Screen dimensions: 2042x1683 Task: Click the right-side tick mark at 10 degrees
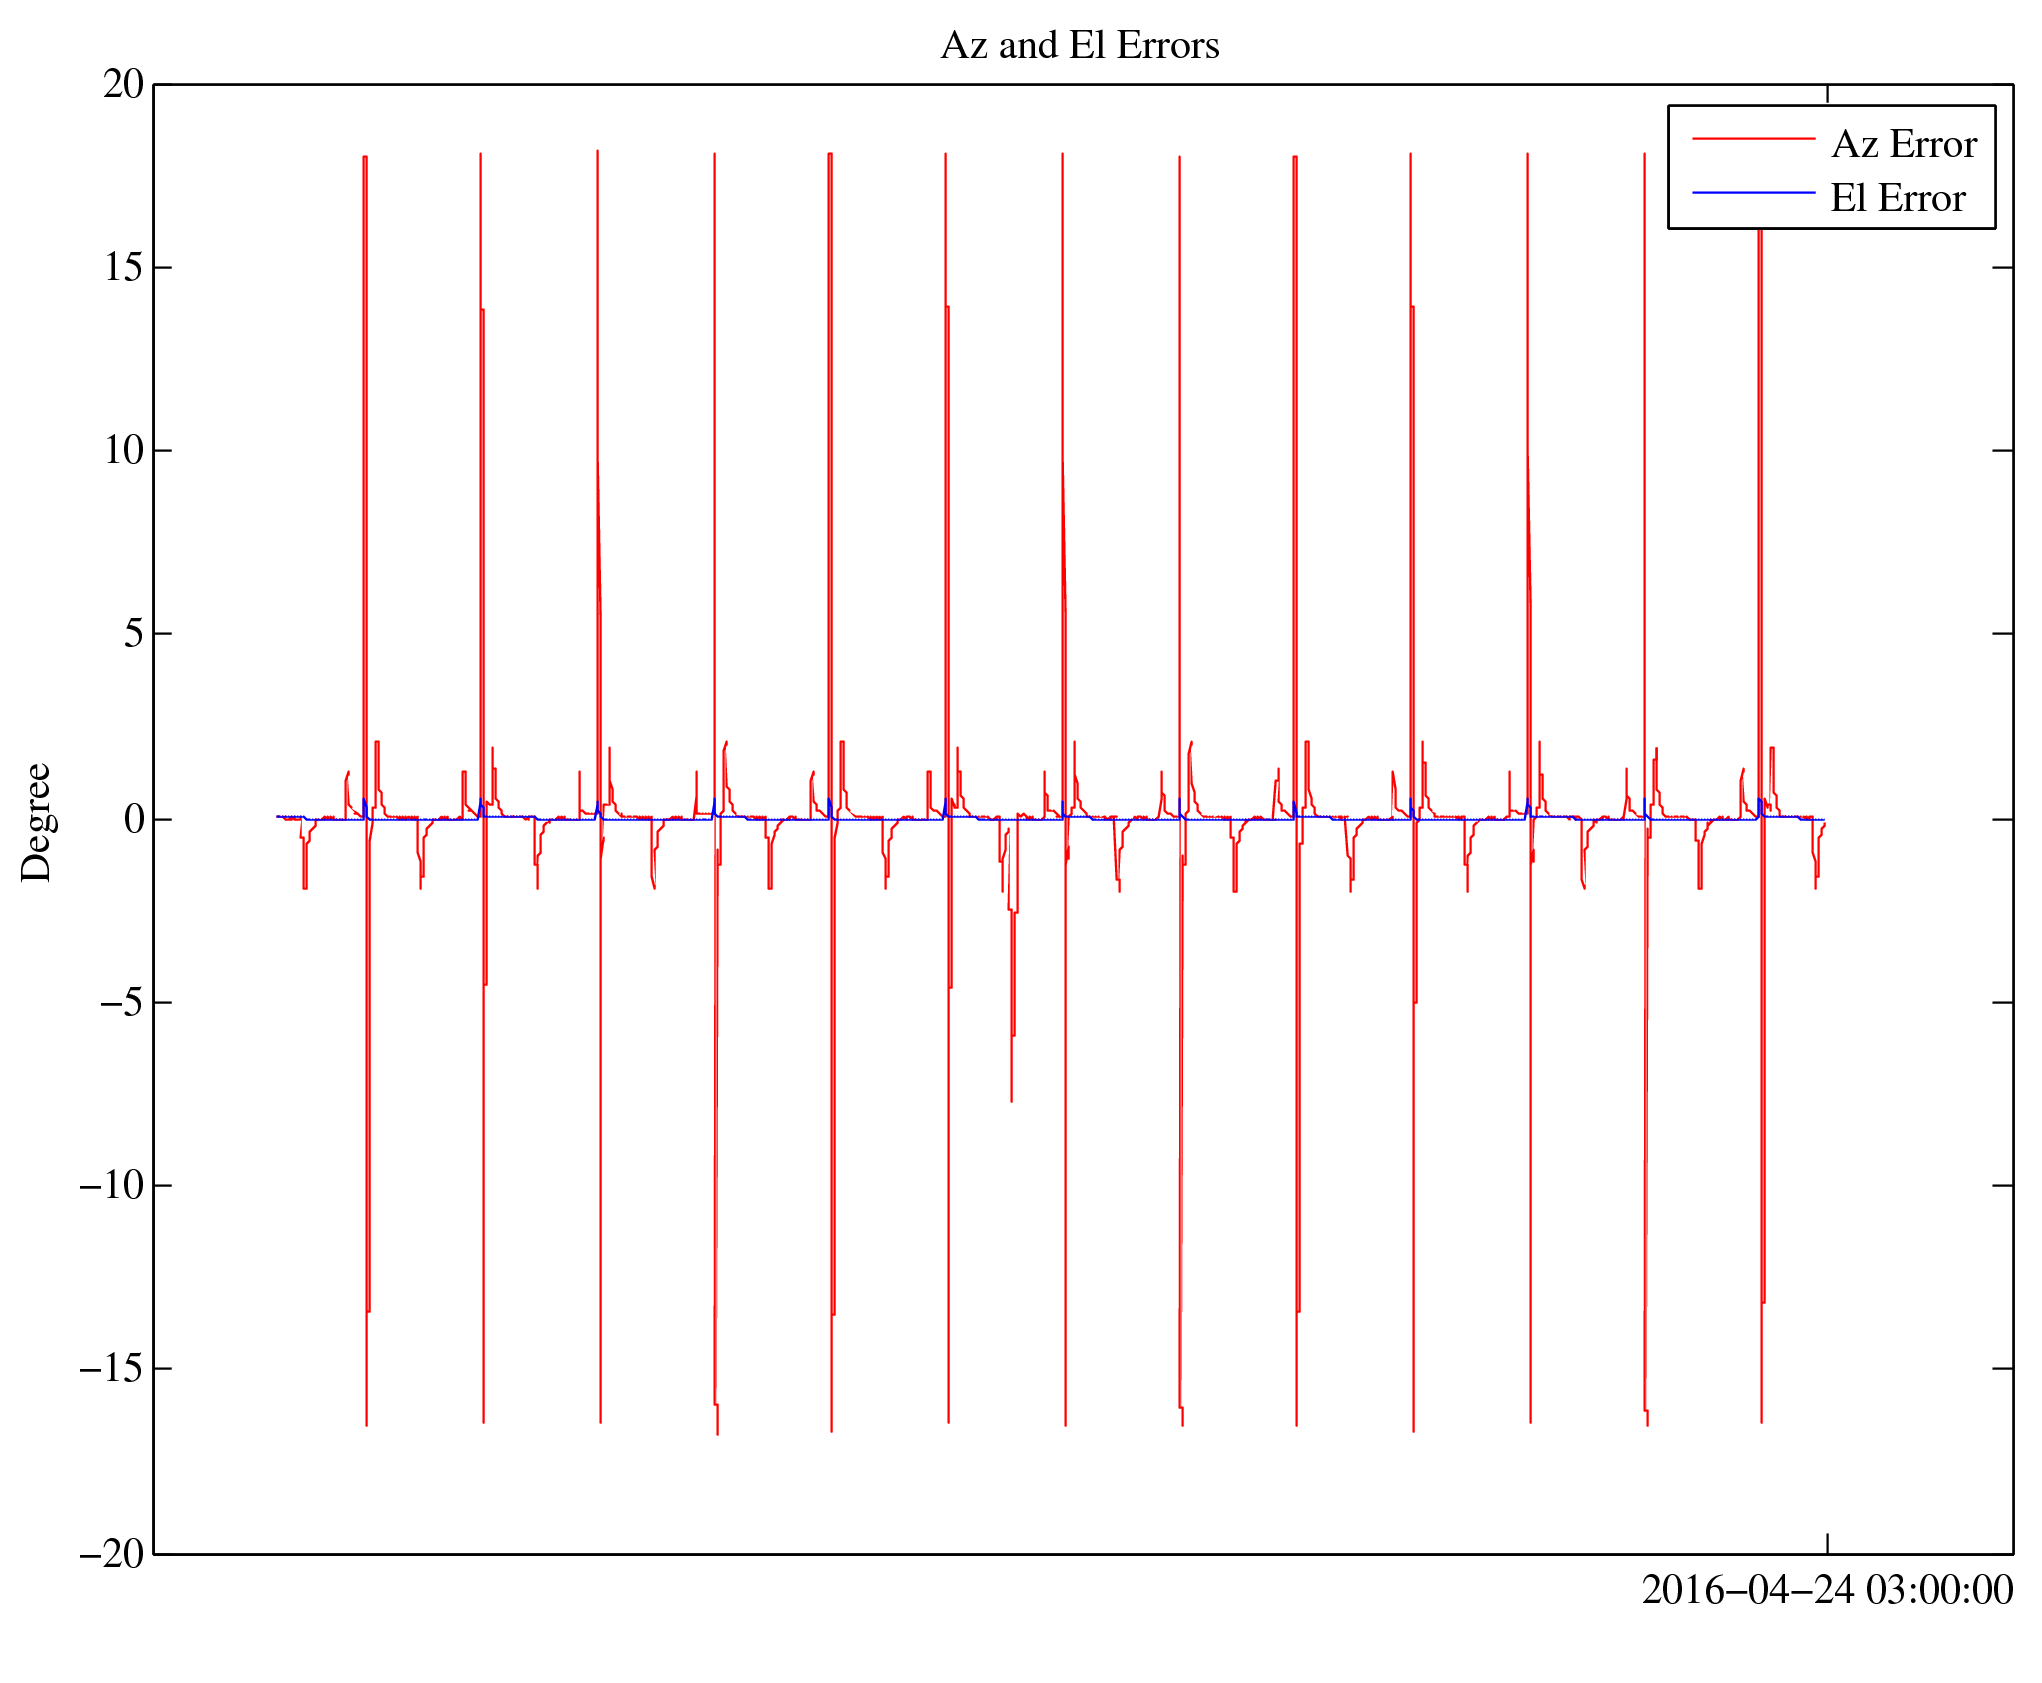point(2002,450)
